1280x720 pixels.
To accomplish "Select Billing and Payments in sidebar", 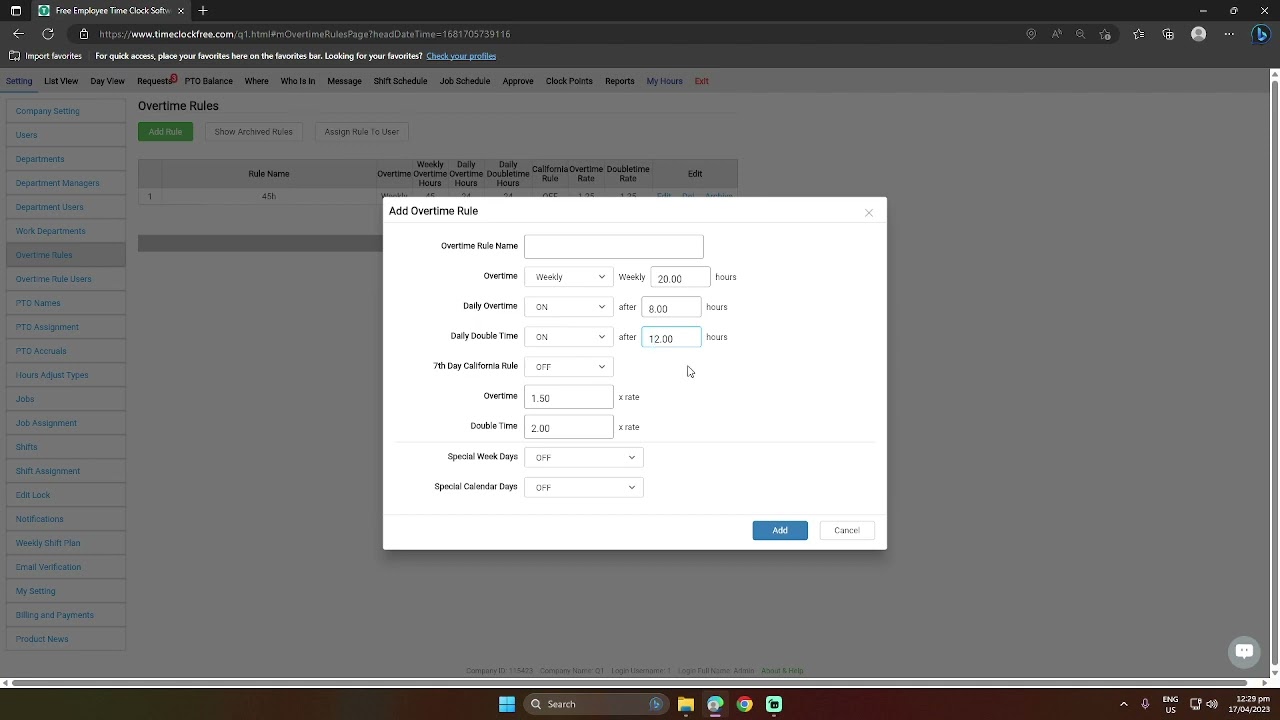I will click(66, 615).
